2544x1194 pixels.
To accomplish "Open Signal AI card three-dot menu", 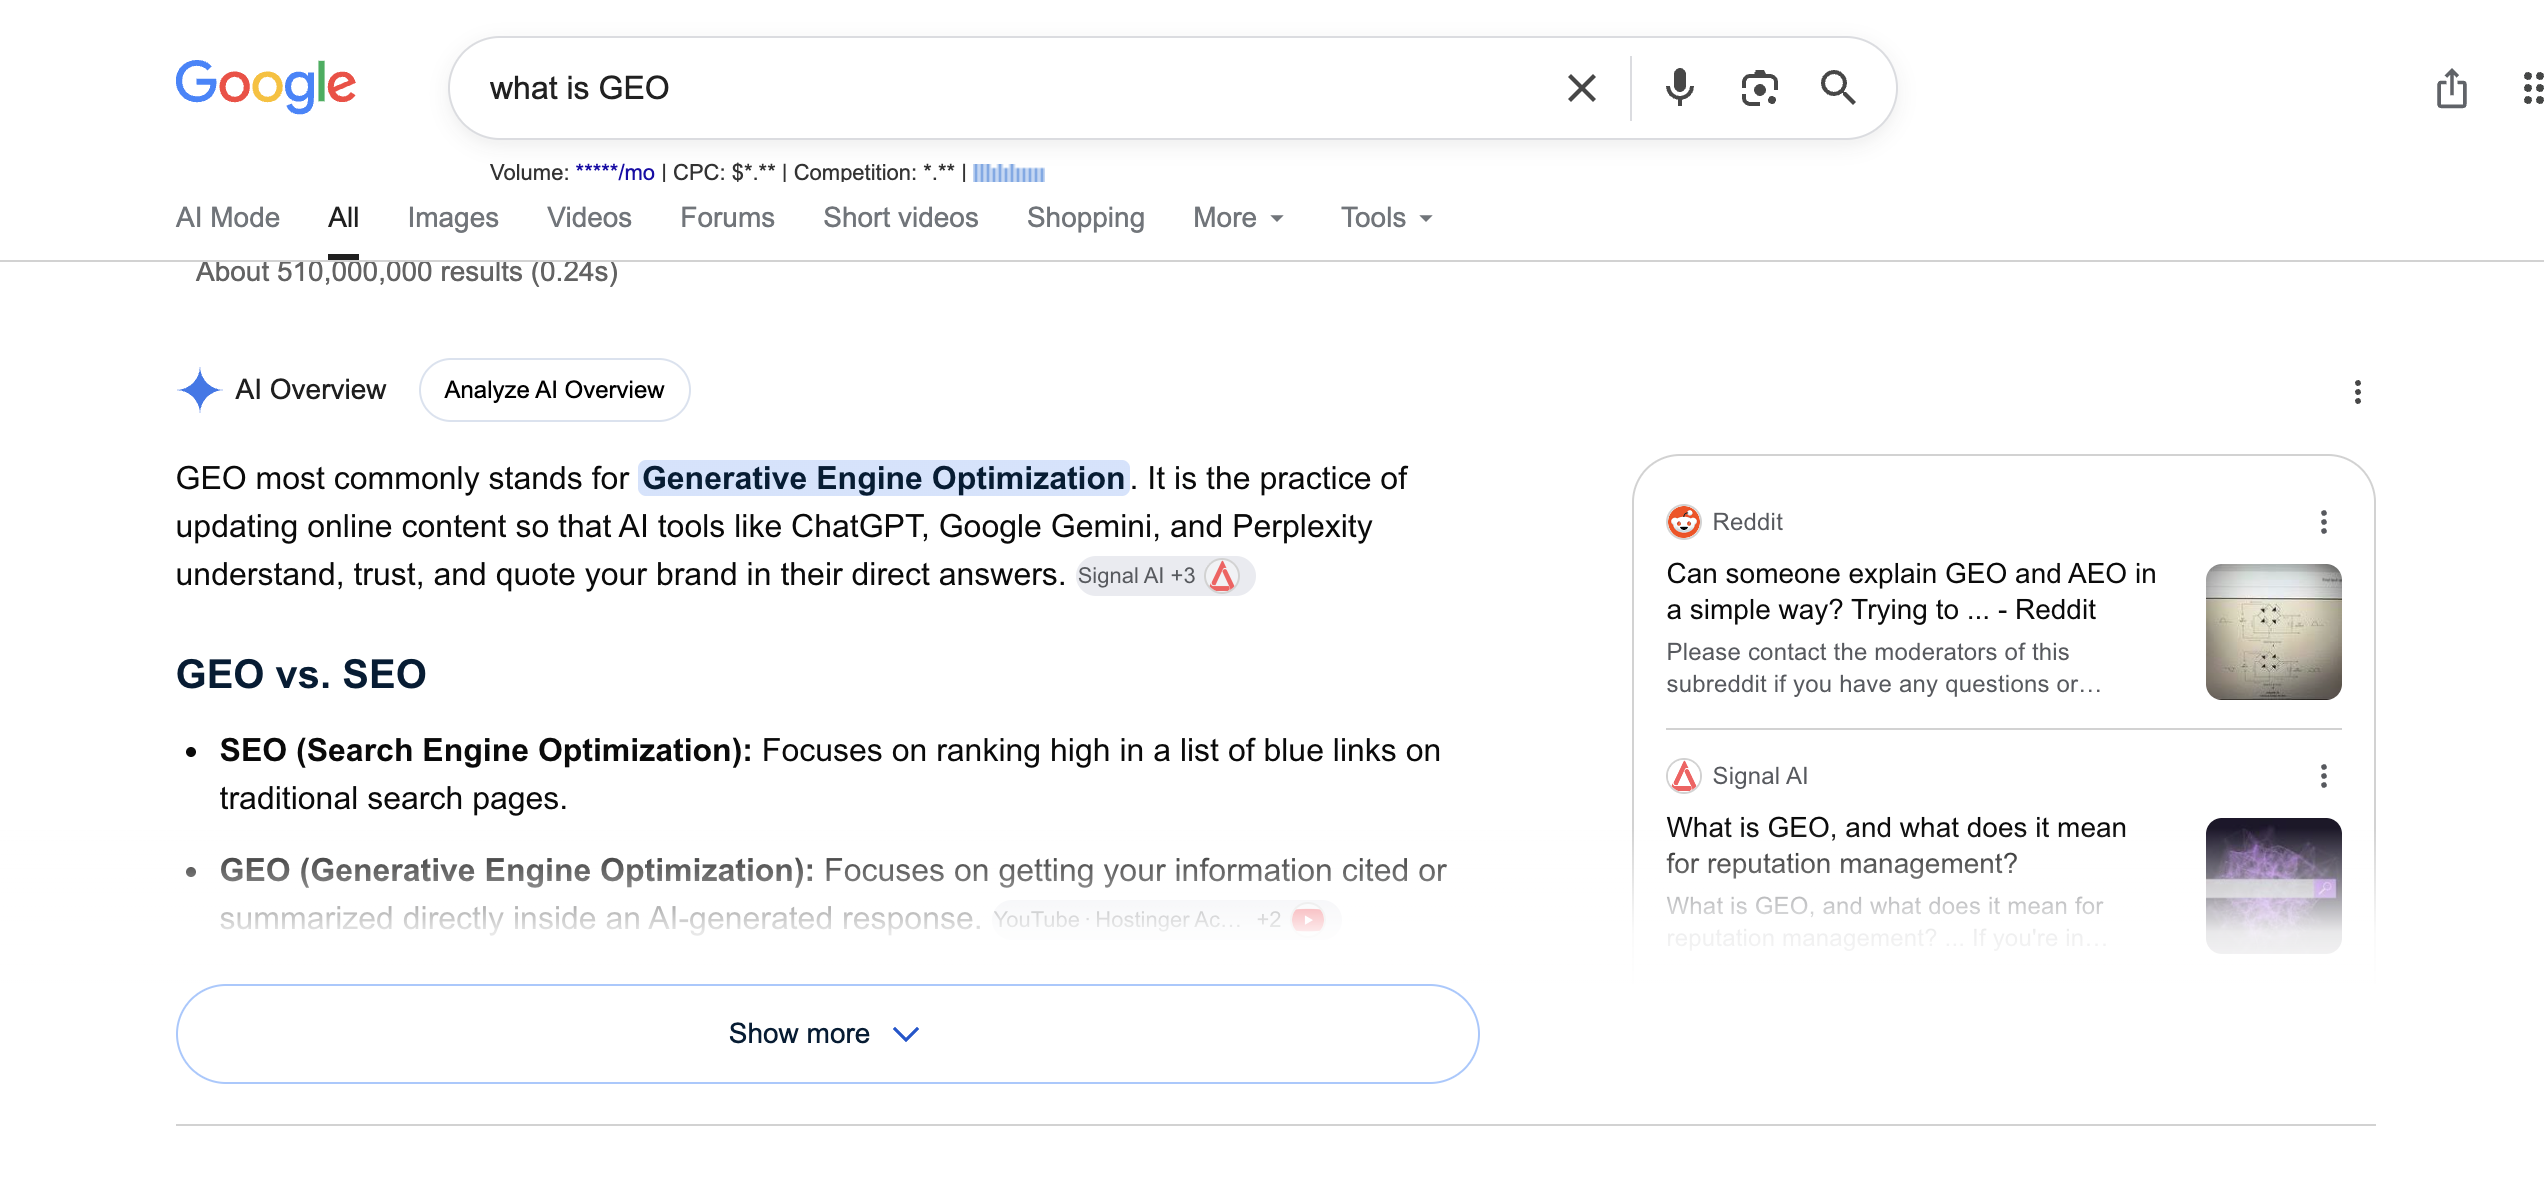I will (2323, 776).
